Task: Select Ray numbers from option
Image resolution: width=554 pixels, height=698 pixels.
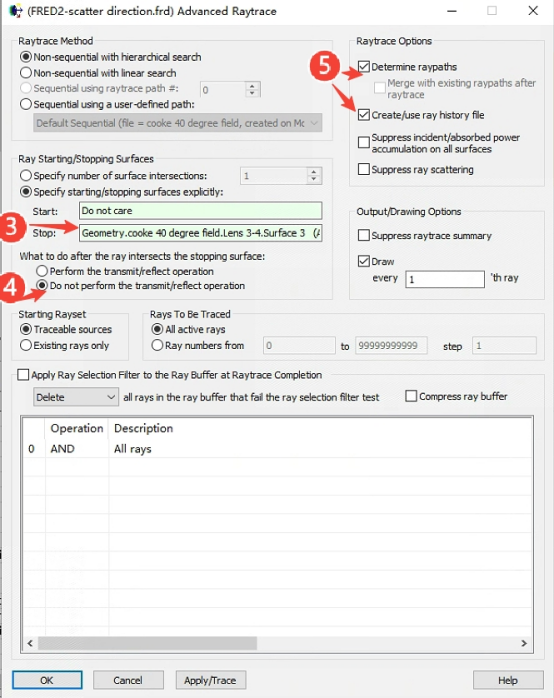Action: click(157, 345)
